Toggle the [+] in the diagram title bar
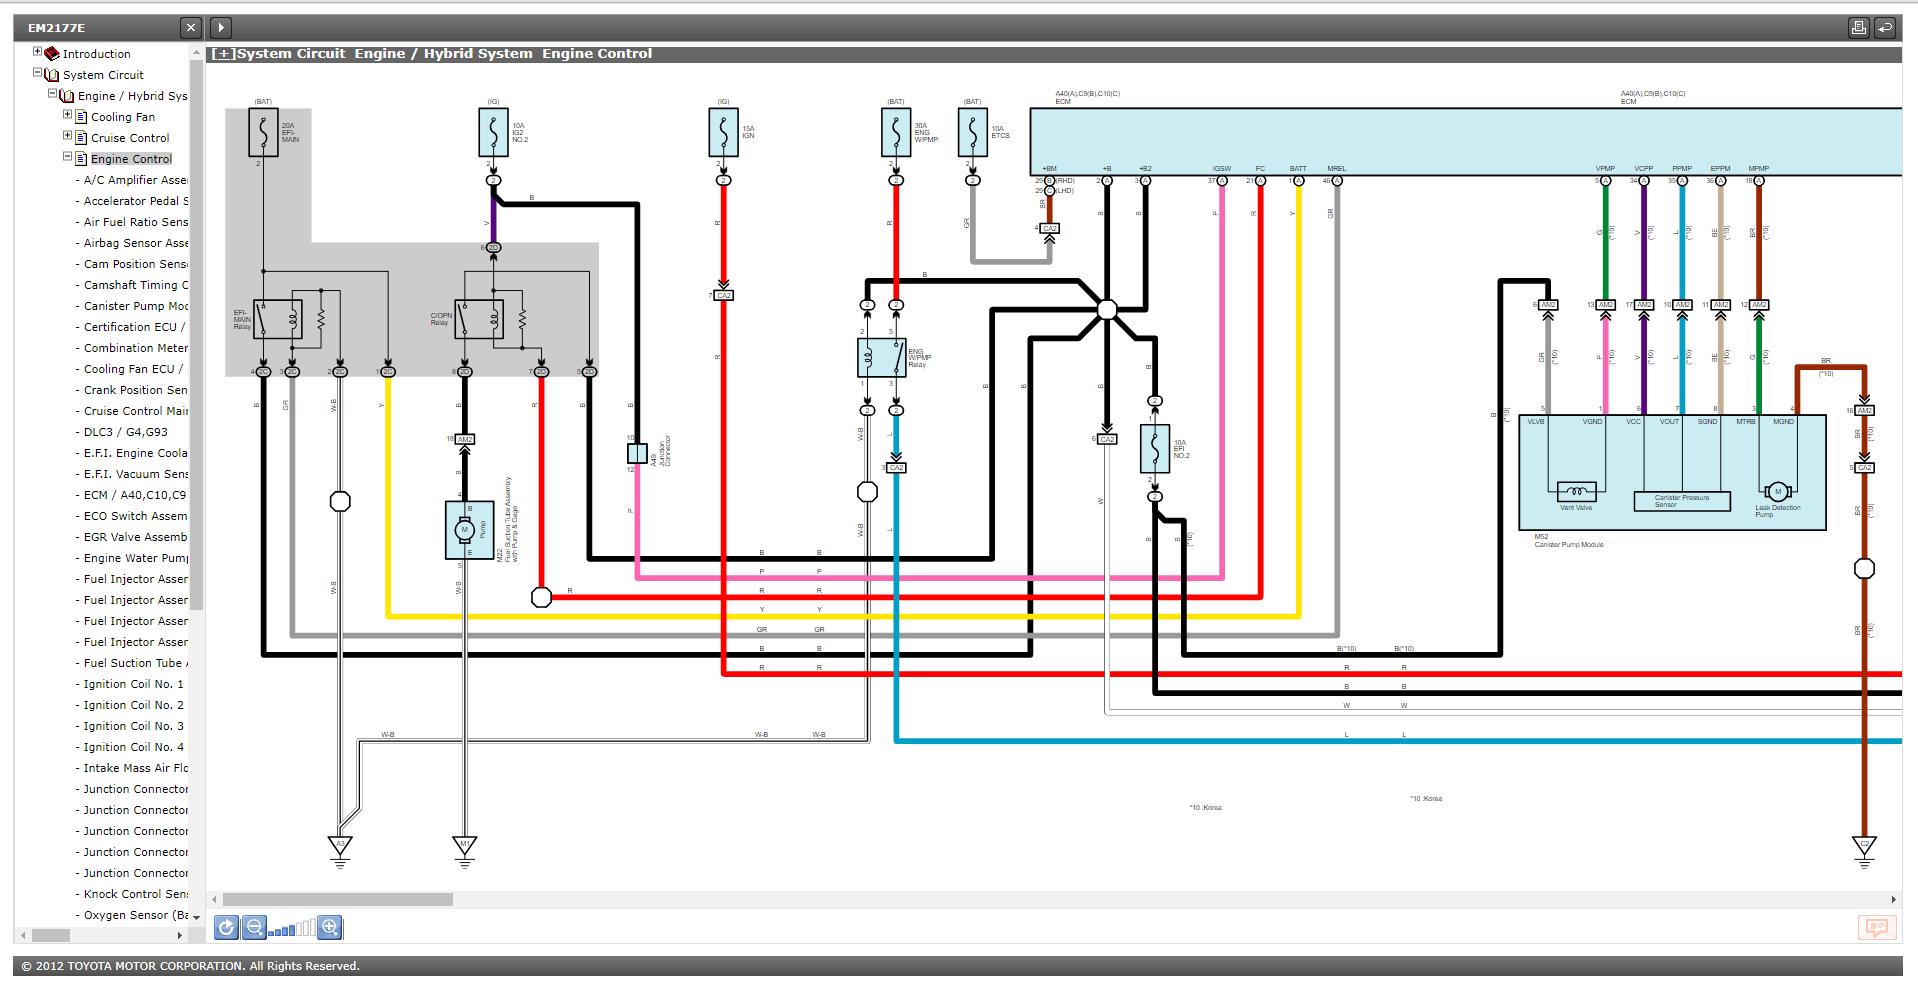 pos(224,54)
